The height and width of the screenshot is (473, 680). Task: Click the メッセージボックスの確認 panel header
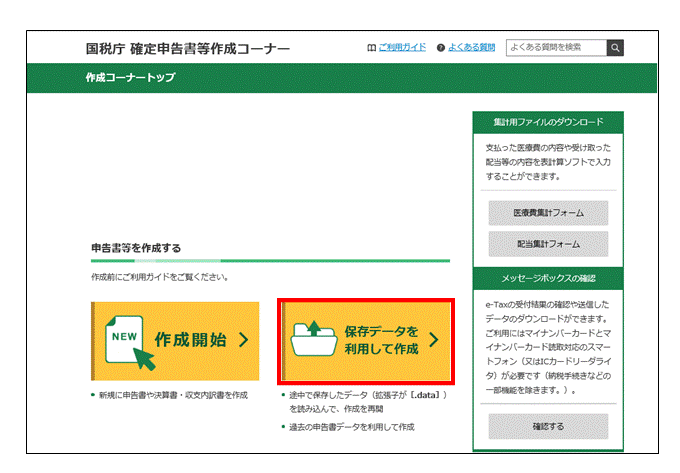(x=547, y=277)
